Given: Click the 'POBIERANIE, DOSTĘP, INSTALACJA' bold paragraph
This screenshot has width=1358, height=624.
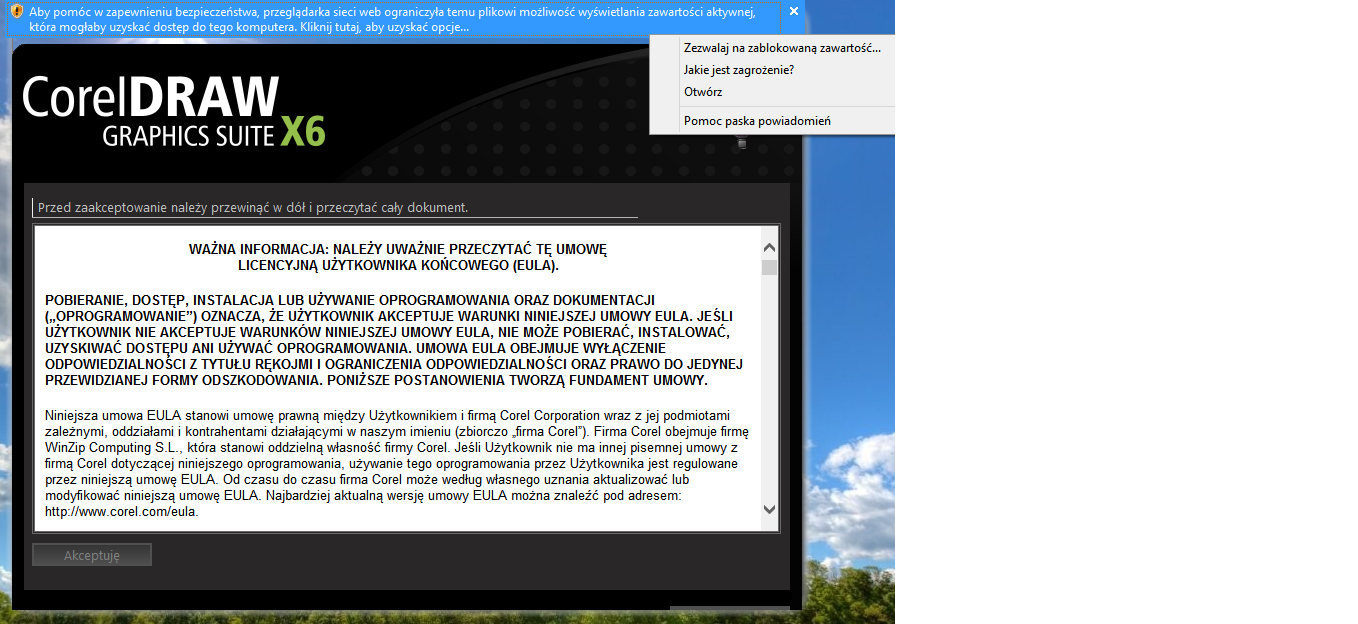Looking at the screenshot, I should click(x=394, y=340).
